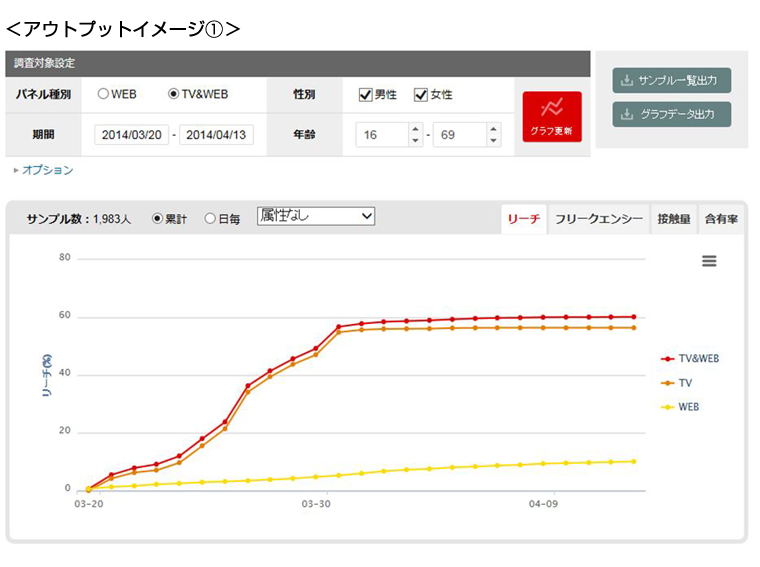This screenshot has height=567, width=760.
Task: Switch to the リーチ tab
Action: click(x=524, y=219)
